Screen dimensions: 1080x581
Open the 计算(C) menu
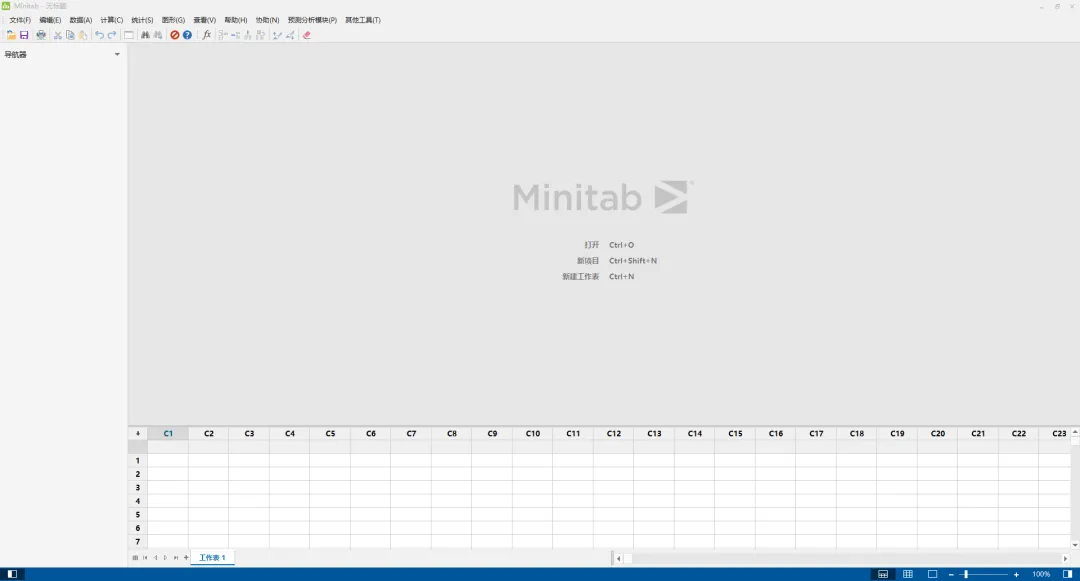[112, 20]
